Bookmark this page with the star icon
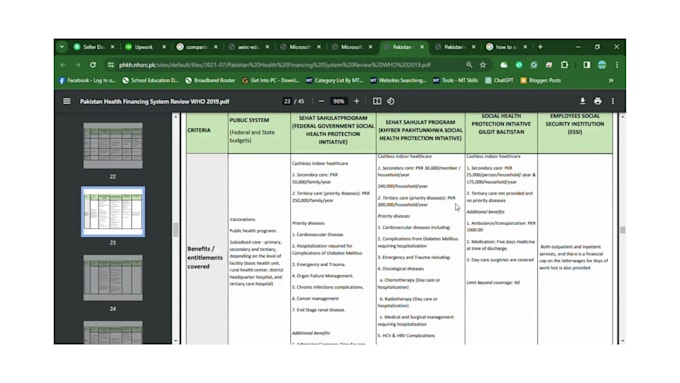The width and height of the screenshot is (680, 383). 483,65
